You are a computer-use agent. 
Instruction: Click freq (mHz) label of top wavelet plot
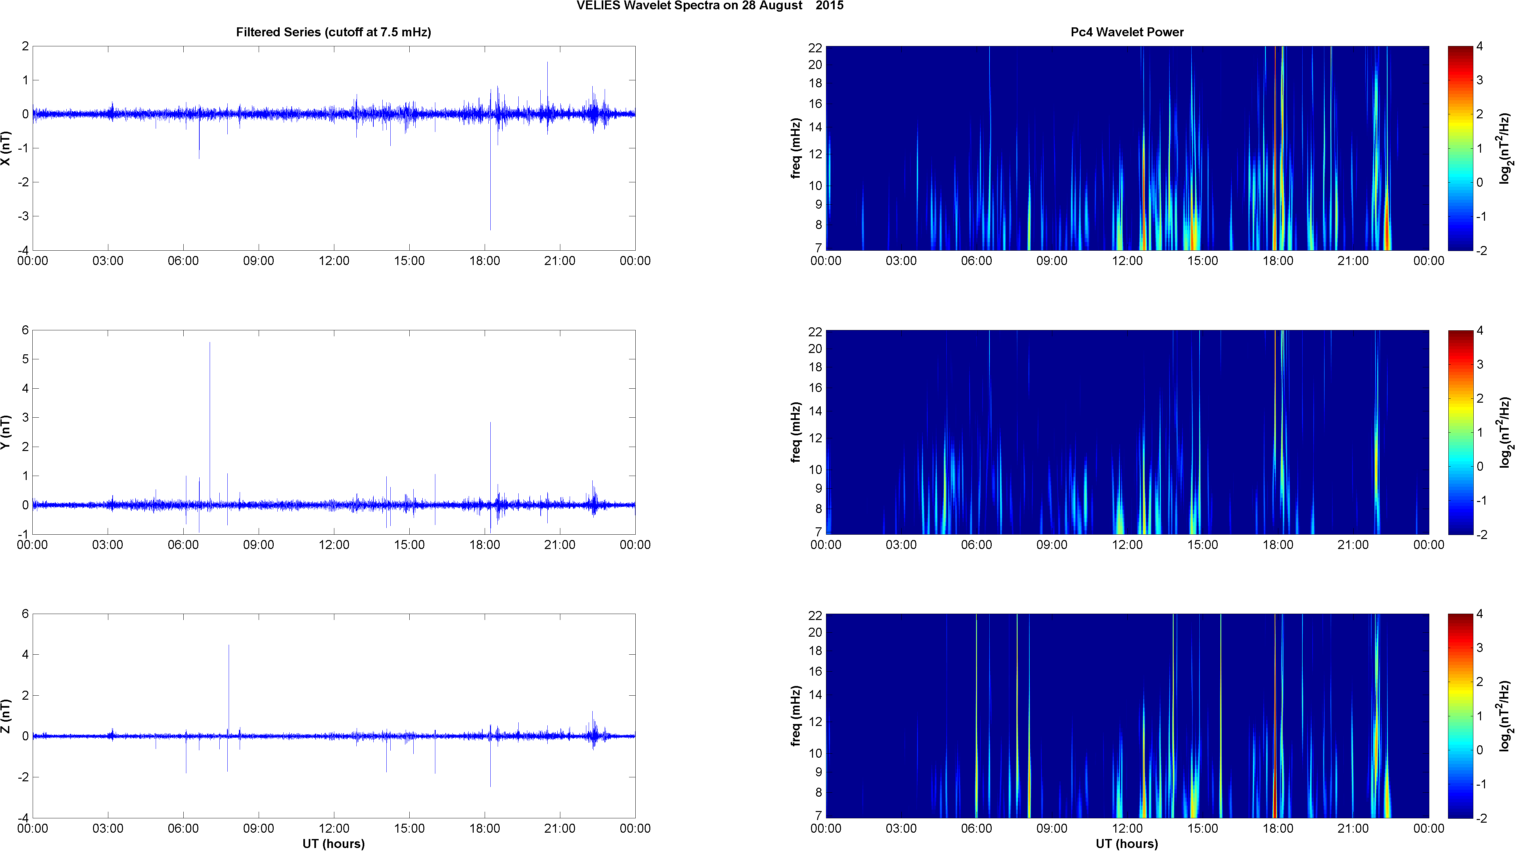[x=795, y=148]
